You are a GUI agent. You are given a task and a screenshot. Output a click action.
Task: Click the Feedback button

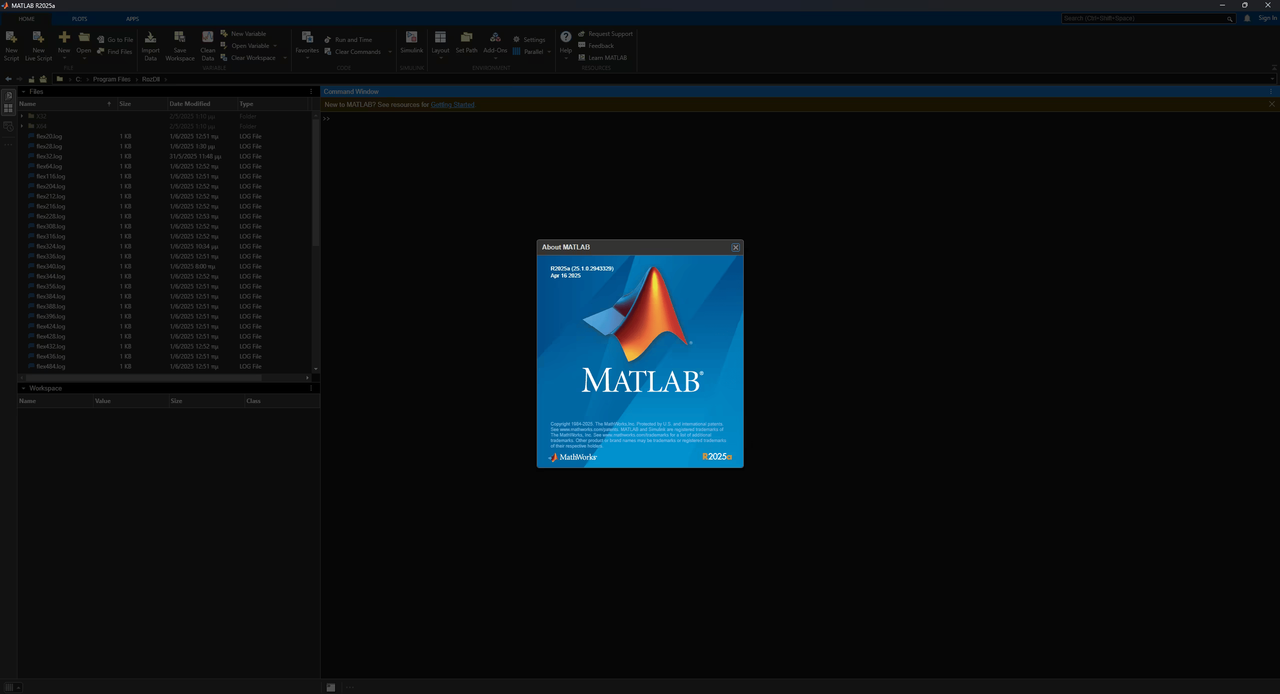(x=596, y=46)
